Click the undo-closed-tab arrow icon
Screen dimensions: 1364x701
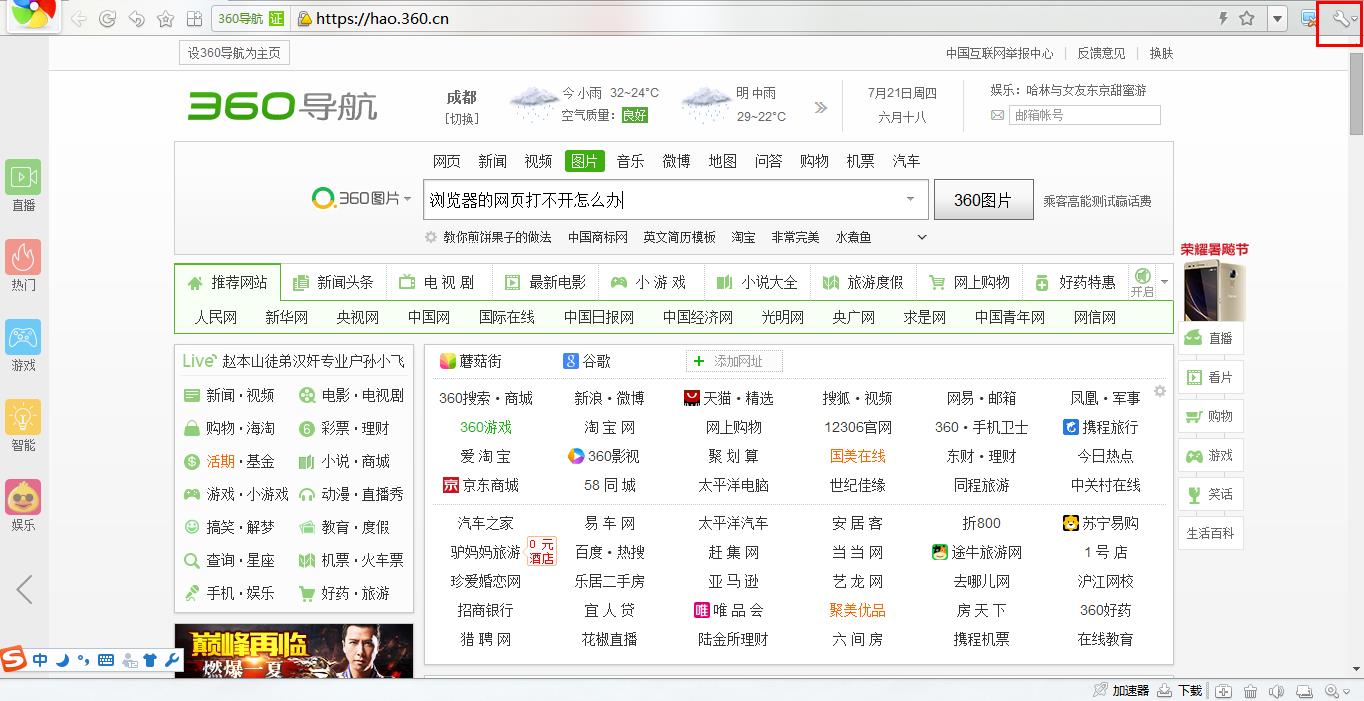[x=136, y=19]
